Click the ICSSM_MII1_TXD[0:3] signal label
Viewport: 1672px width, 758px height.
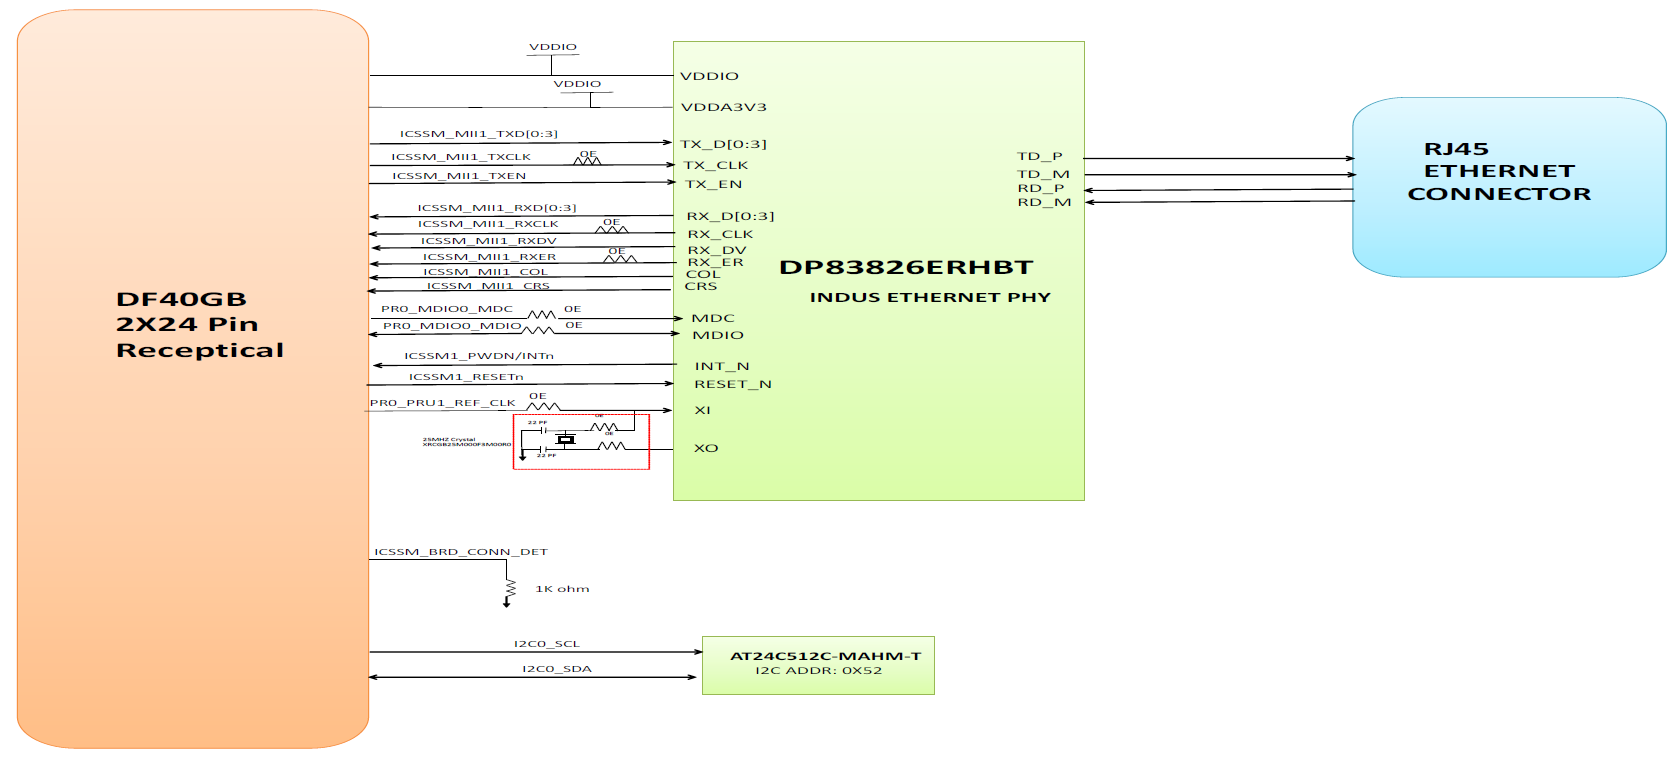(x=479, y=134)
